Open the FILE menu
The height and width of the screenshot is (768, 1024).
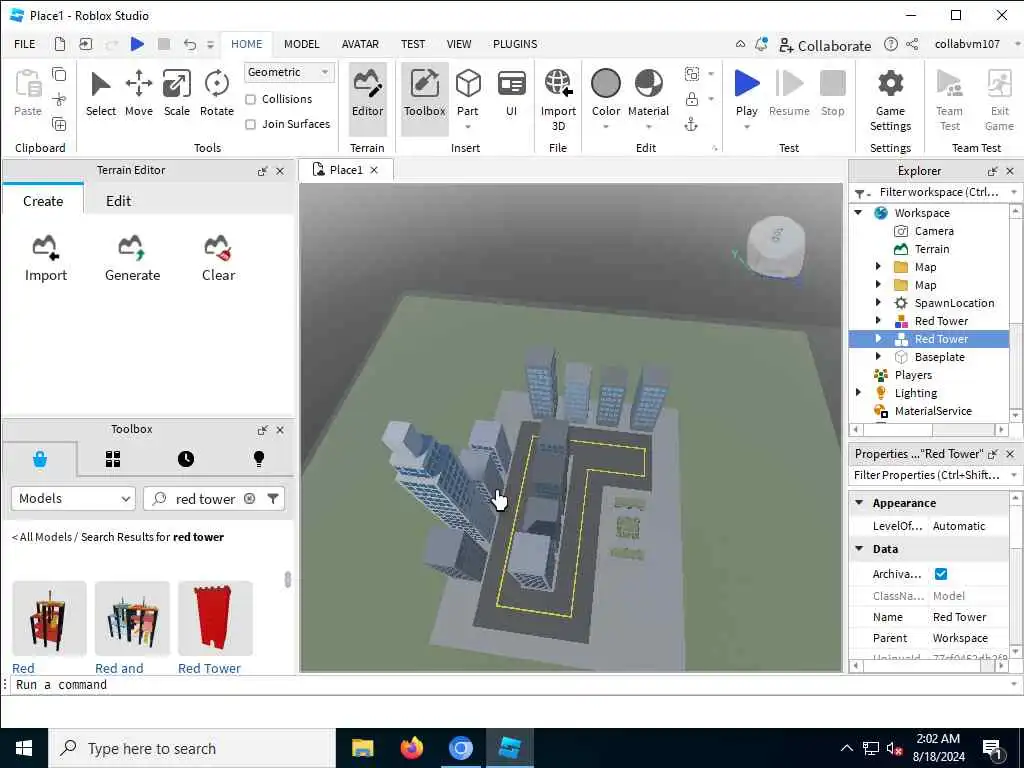25,44
